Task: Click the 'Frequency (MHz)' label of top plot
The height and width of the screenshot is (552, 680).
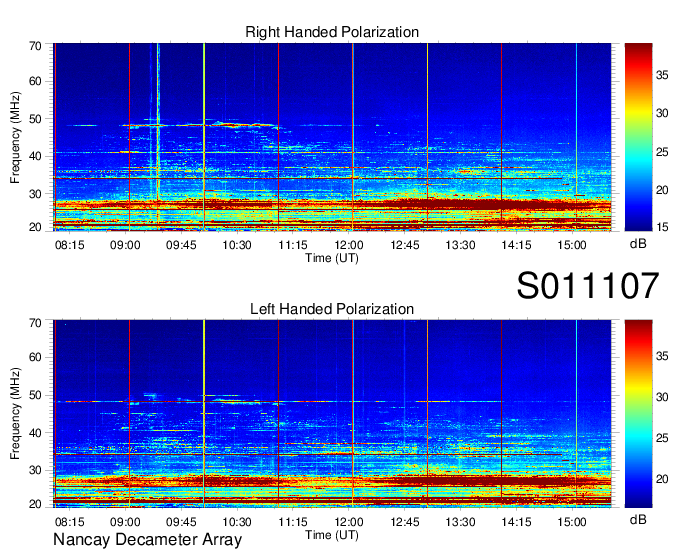Action: [x=15, y=137]
